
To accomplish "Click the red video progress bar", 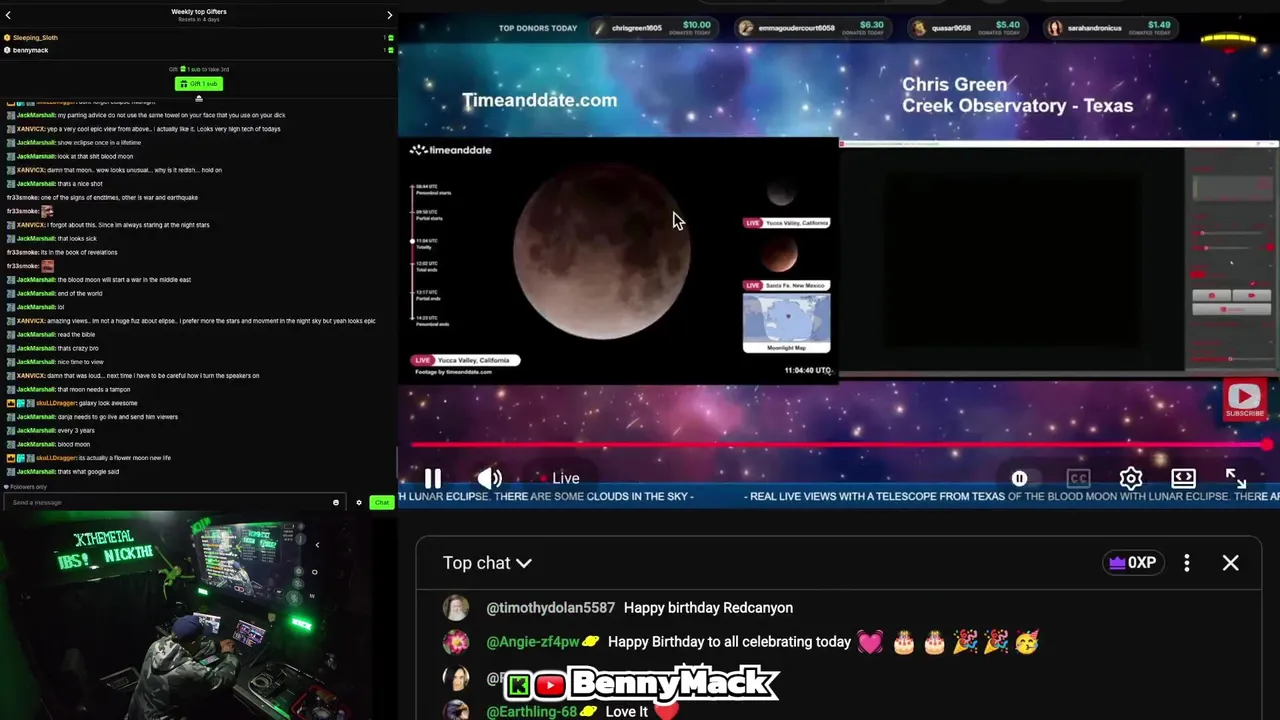I will pos(838,445).
